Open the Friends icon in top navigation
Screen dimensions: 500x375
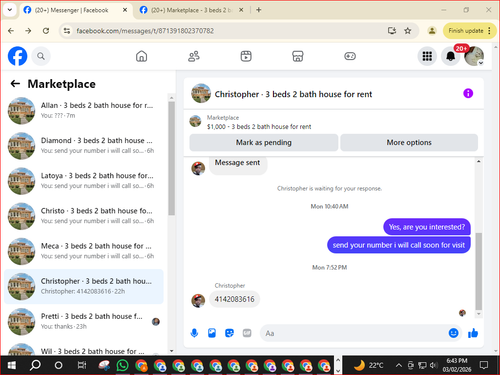coord(194,56)
